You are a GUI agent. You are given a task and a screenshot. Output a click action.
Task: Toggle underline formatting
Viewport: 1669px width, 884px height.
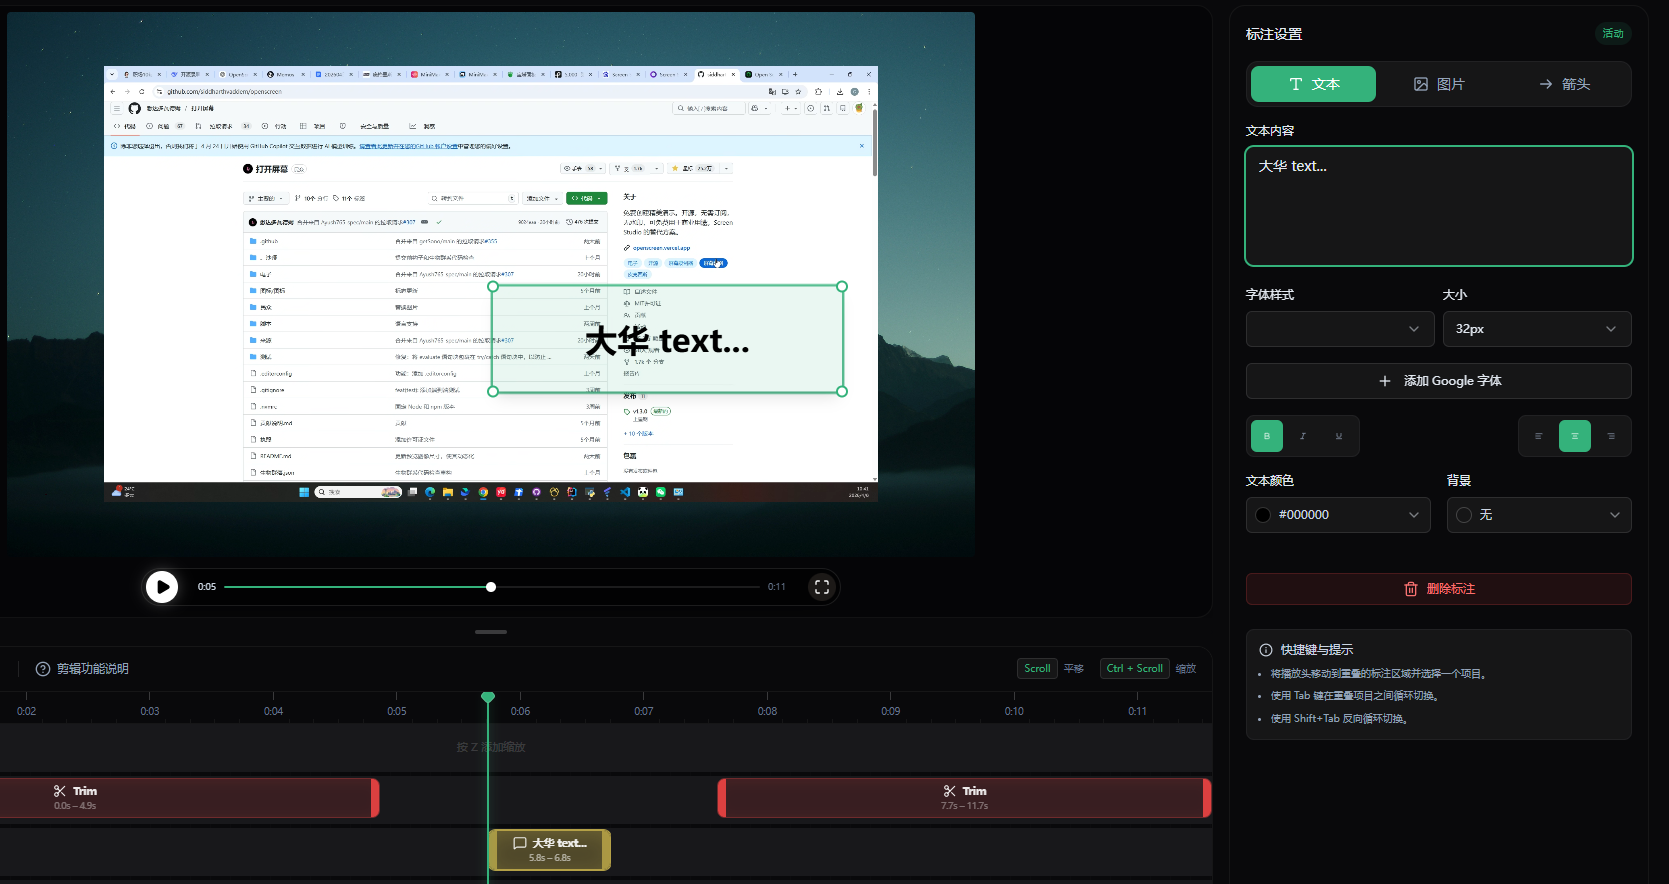tap(1339, 436)
